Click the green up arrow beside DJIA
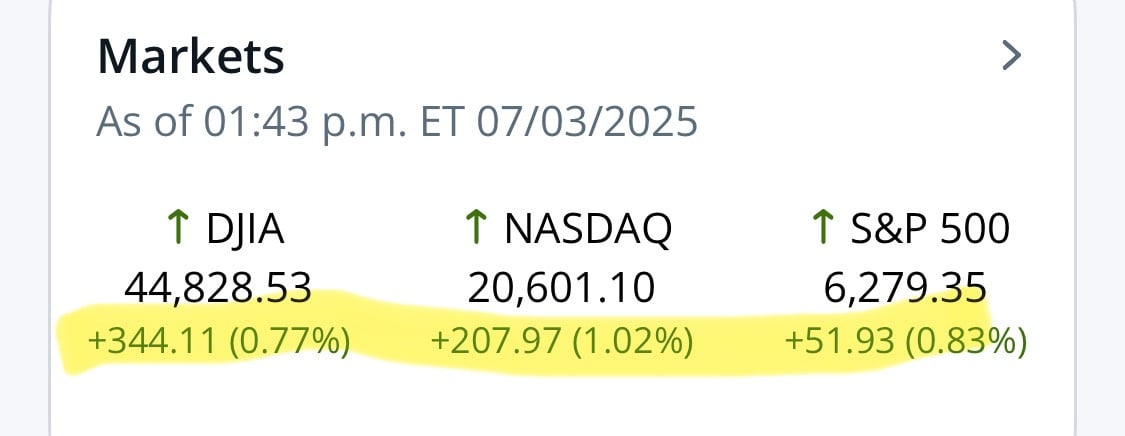Screen dimensions: 1125x436 point(176,229)
